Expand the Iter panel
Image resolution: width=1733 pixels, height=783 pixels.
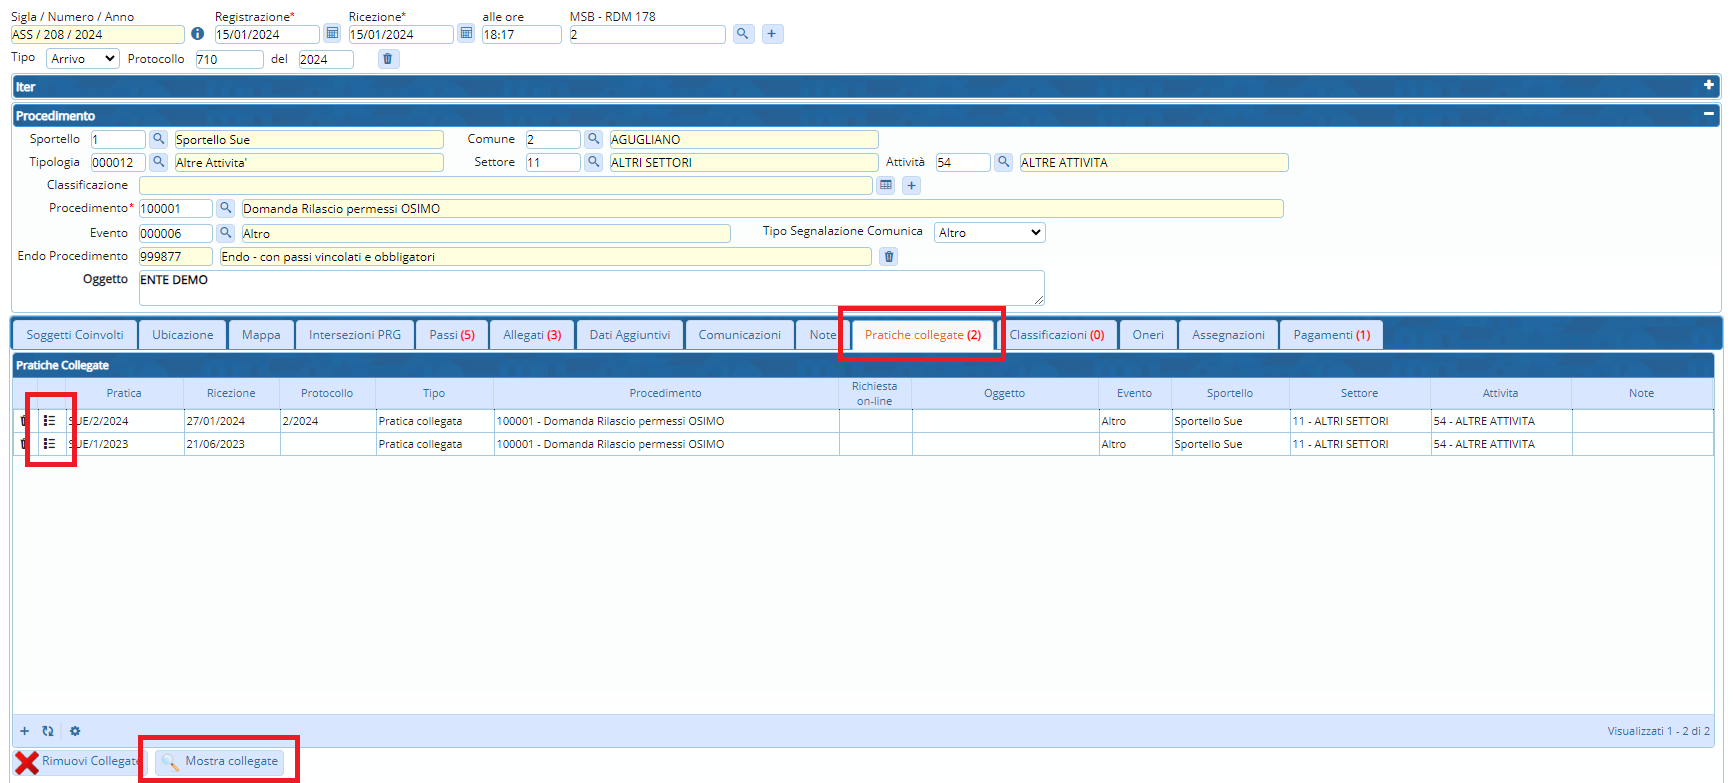pos(1708,86)
